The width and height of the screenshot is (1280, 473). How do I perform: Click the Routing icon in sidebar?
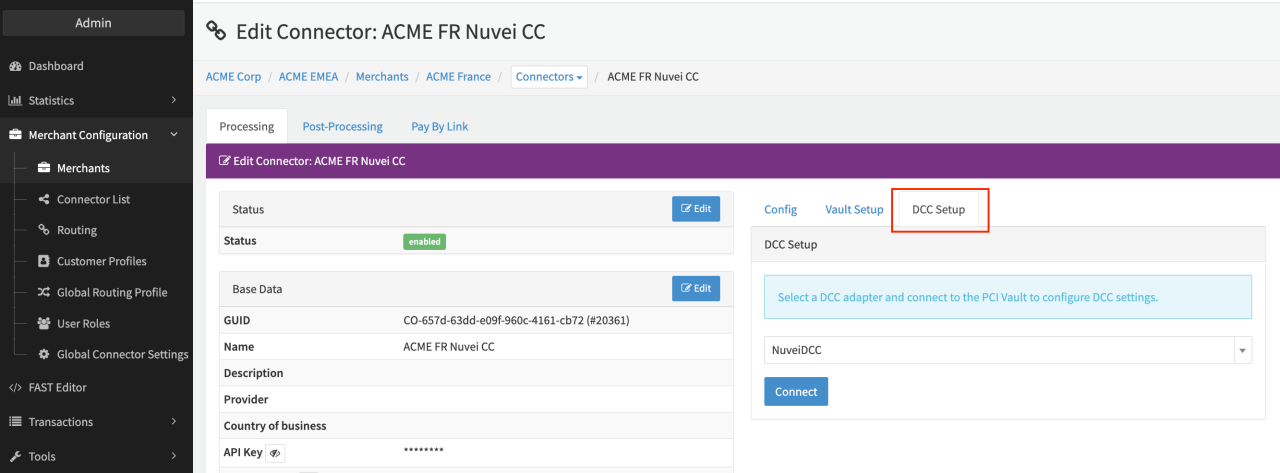pos(44,230)
